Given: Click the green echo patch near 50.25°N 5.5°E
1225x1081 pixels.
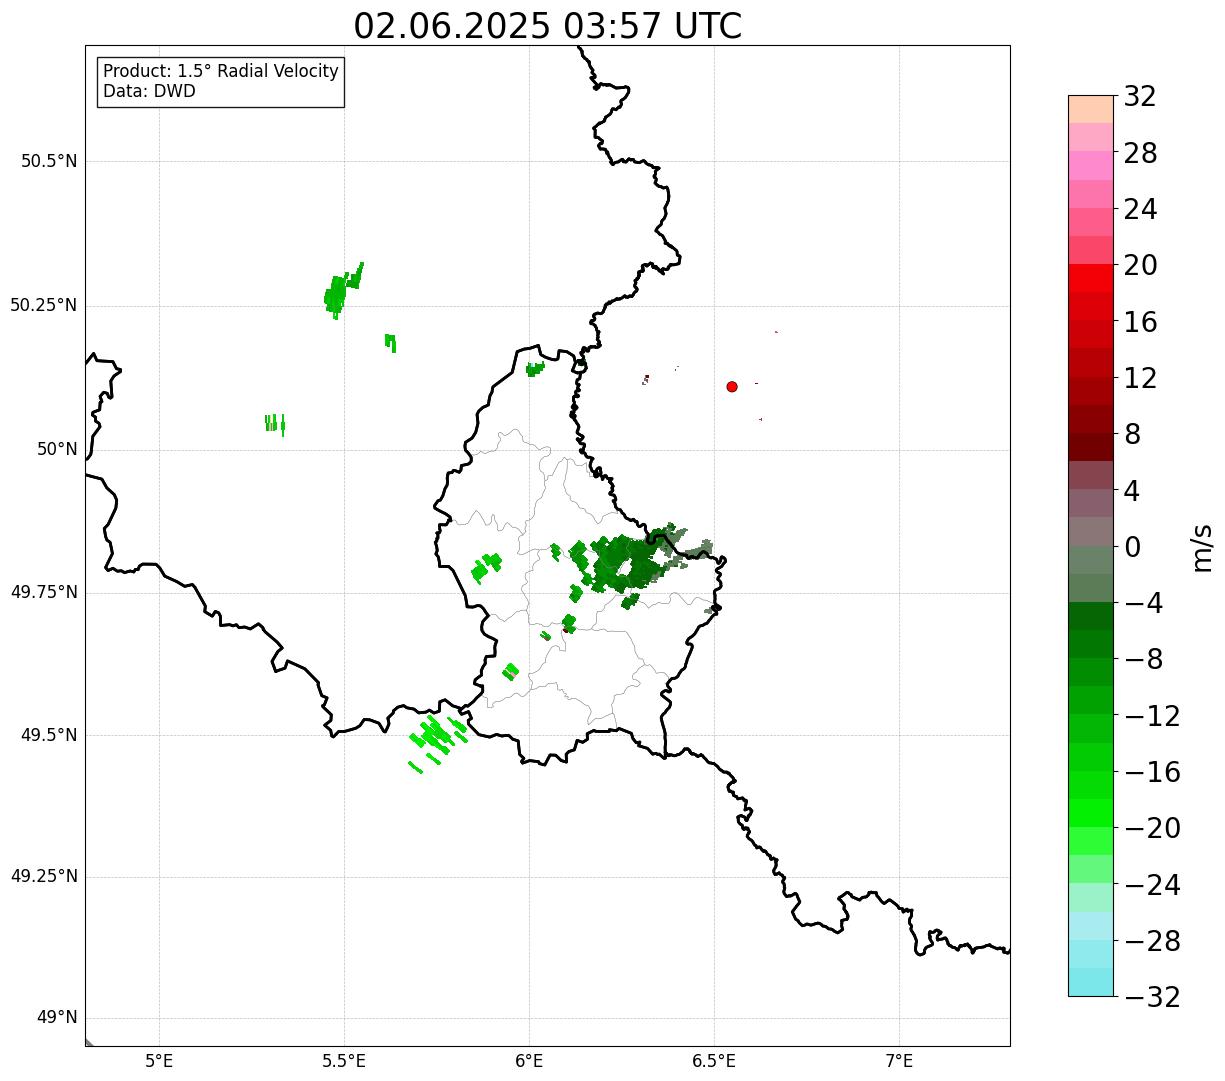Looking at the screenshot, I should click(x=341, y=291).
